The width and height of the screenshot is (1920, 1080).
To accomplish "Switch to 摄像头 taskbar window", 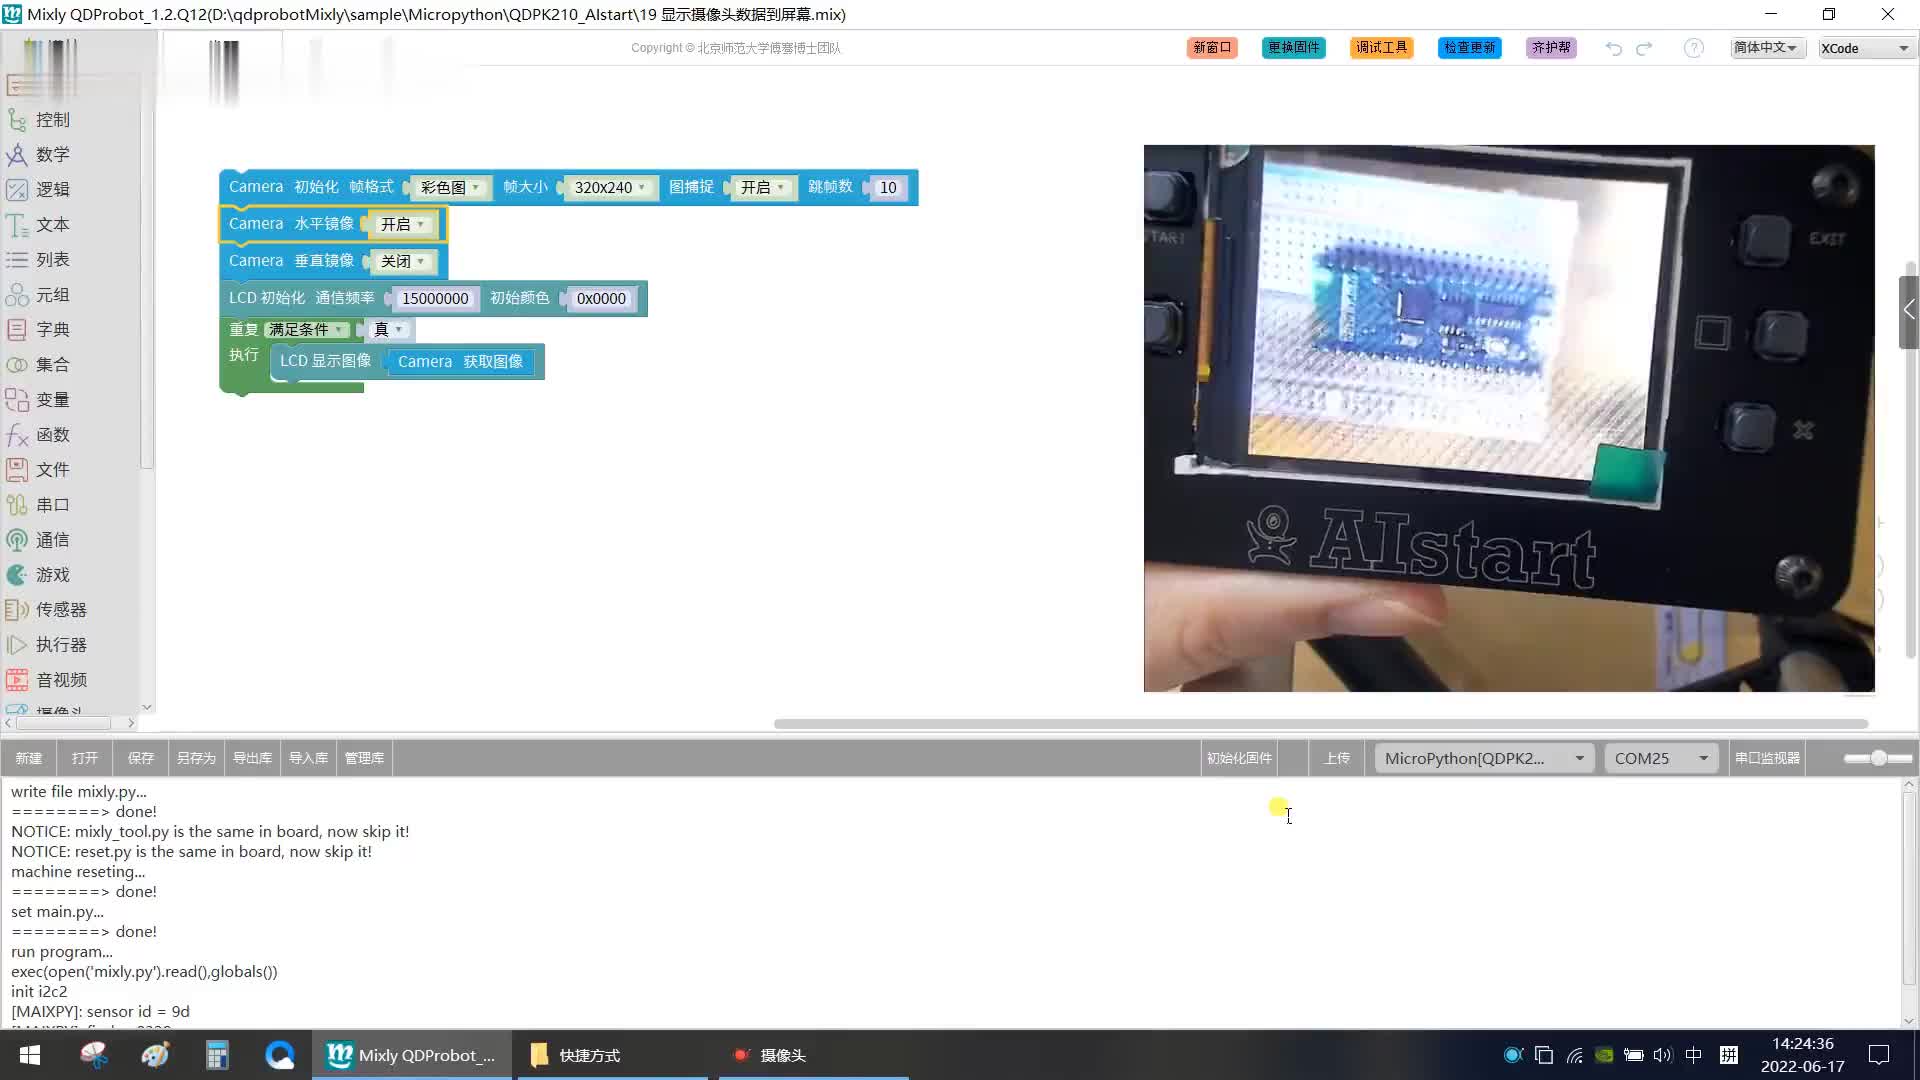I will (x=813, y=1055).
